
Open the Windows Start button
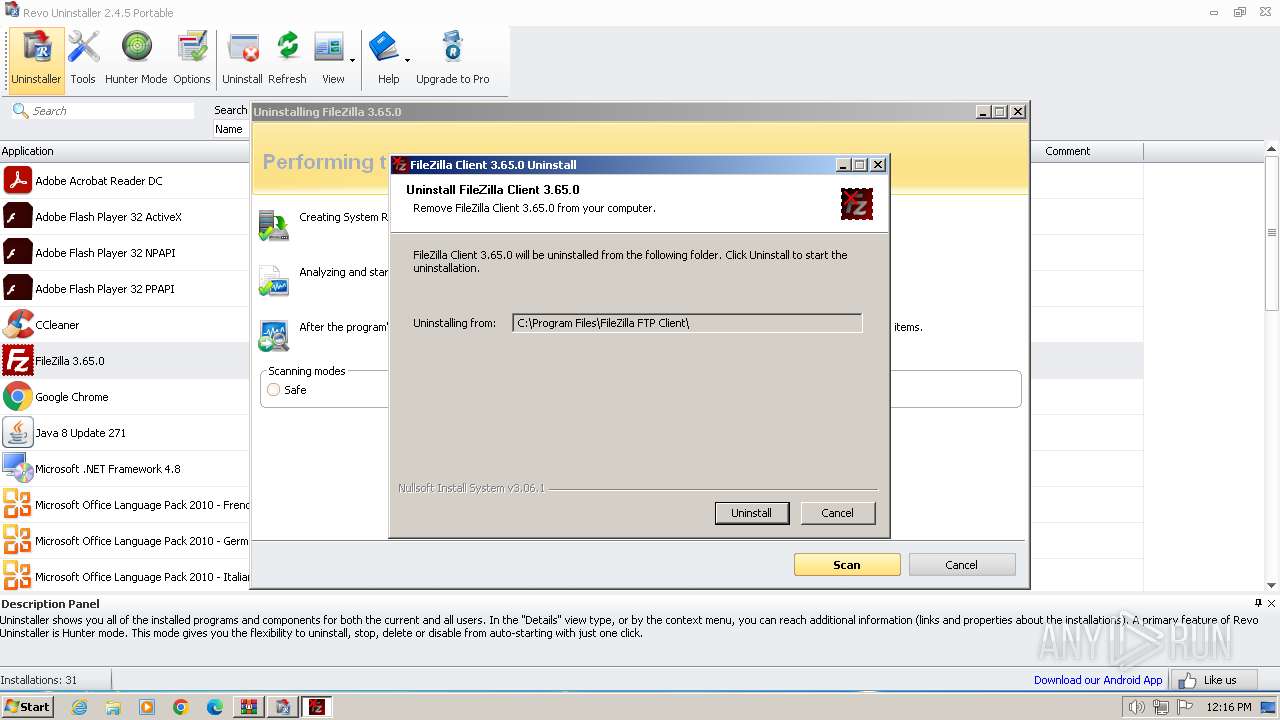pos(27,707)
